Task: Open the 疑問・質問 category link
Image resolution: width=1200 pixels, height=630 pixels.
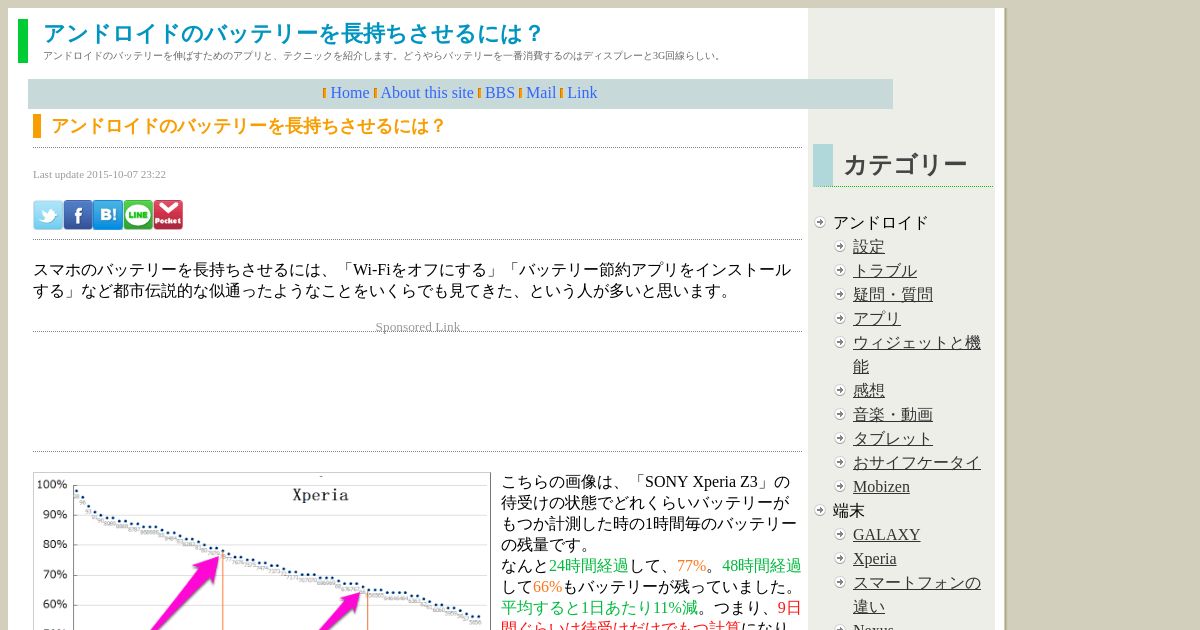Action: pos(893,295)
